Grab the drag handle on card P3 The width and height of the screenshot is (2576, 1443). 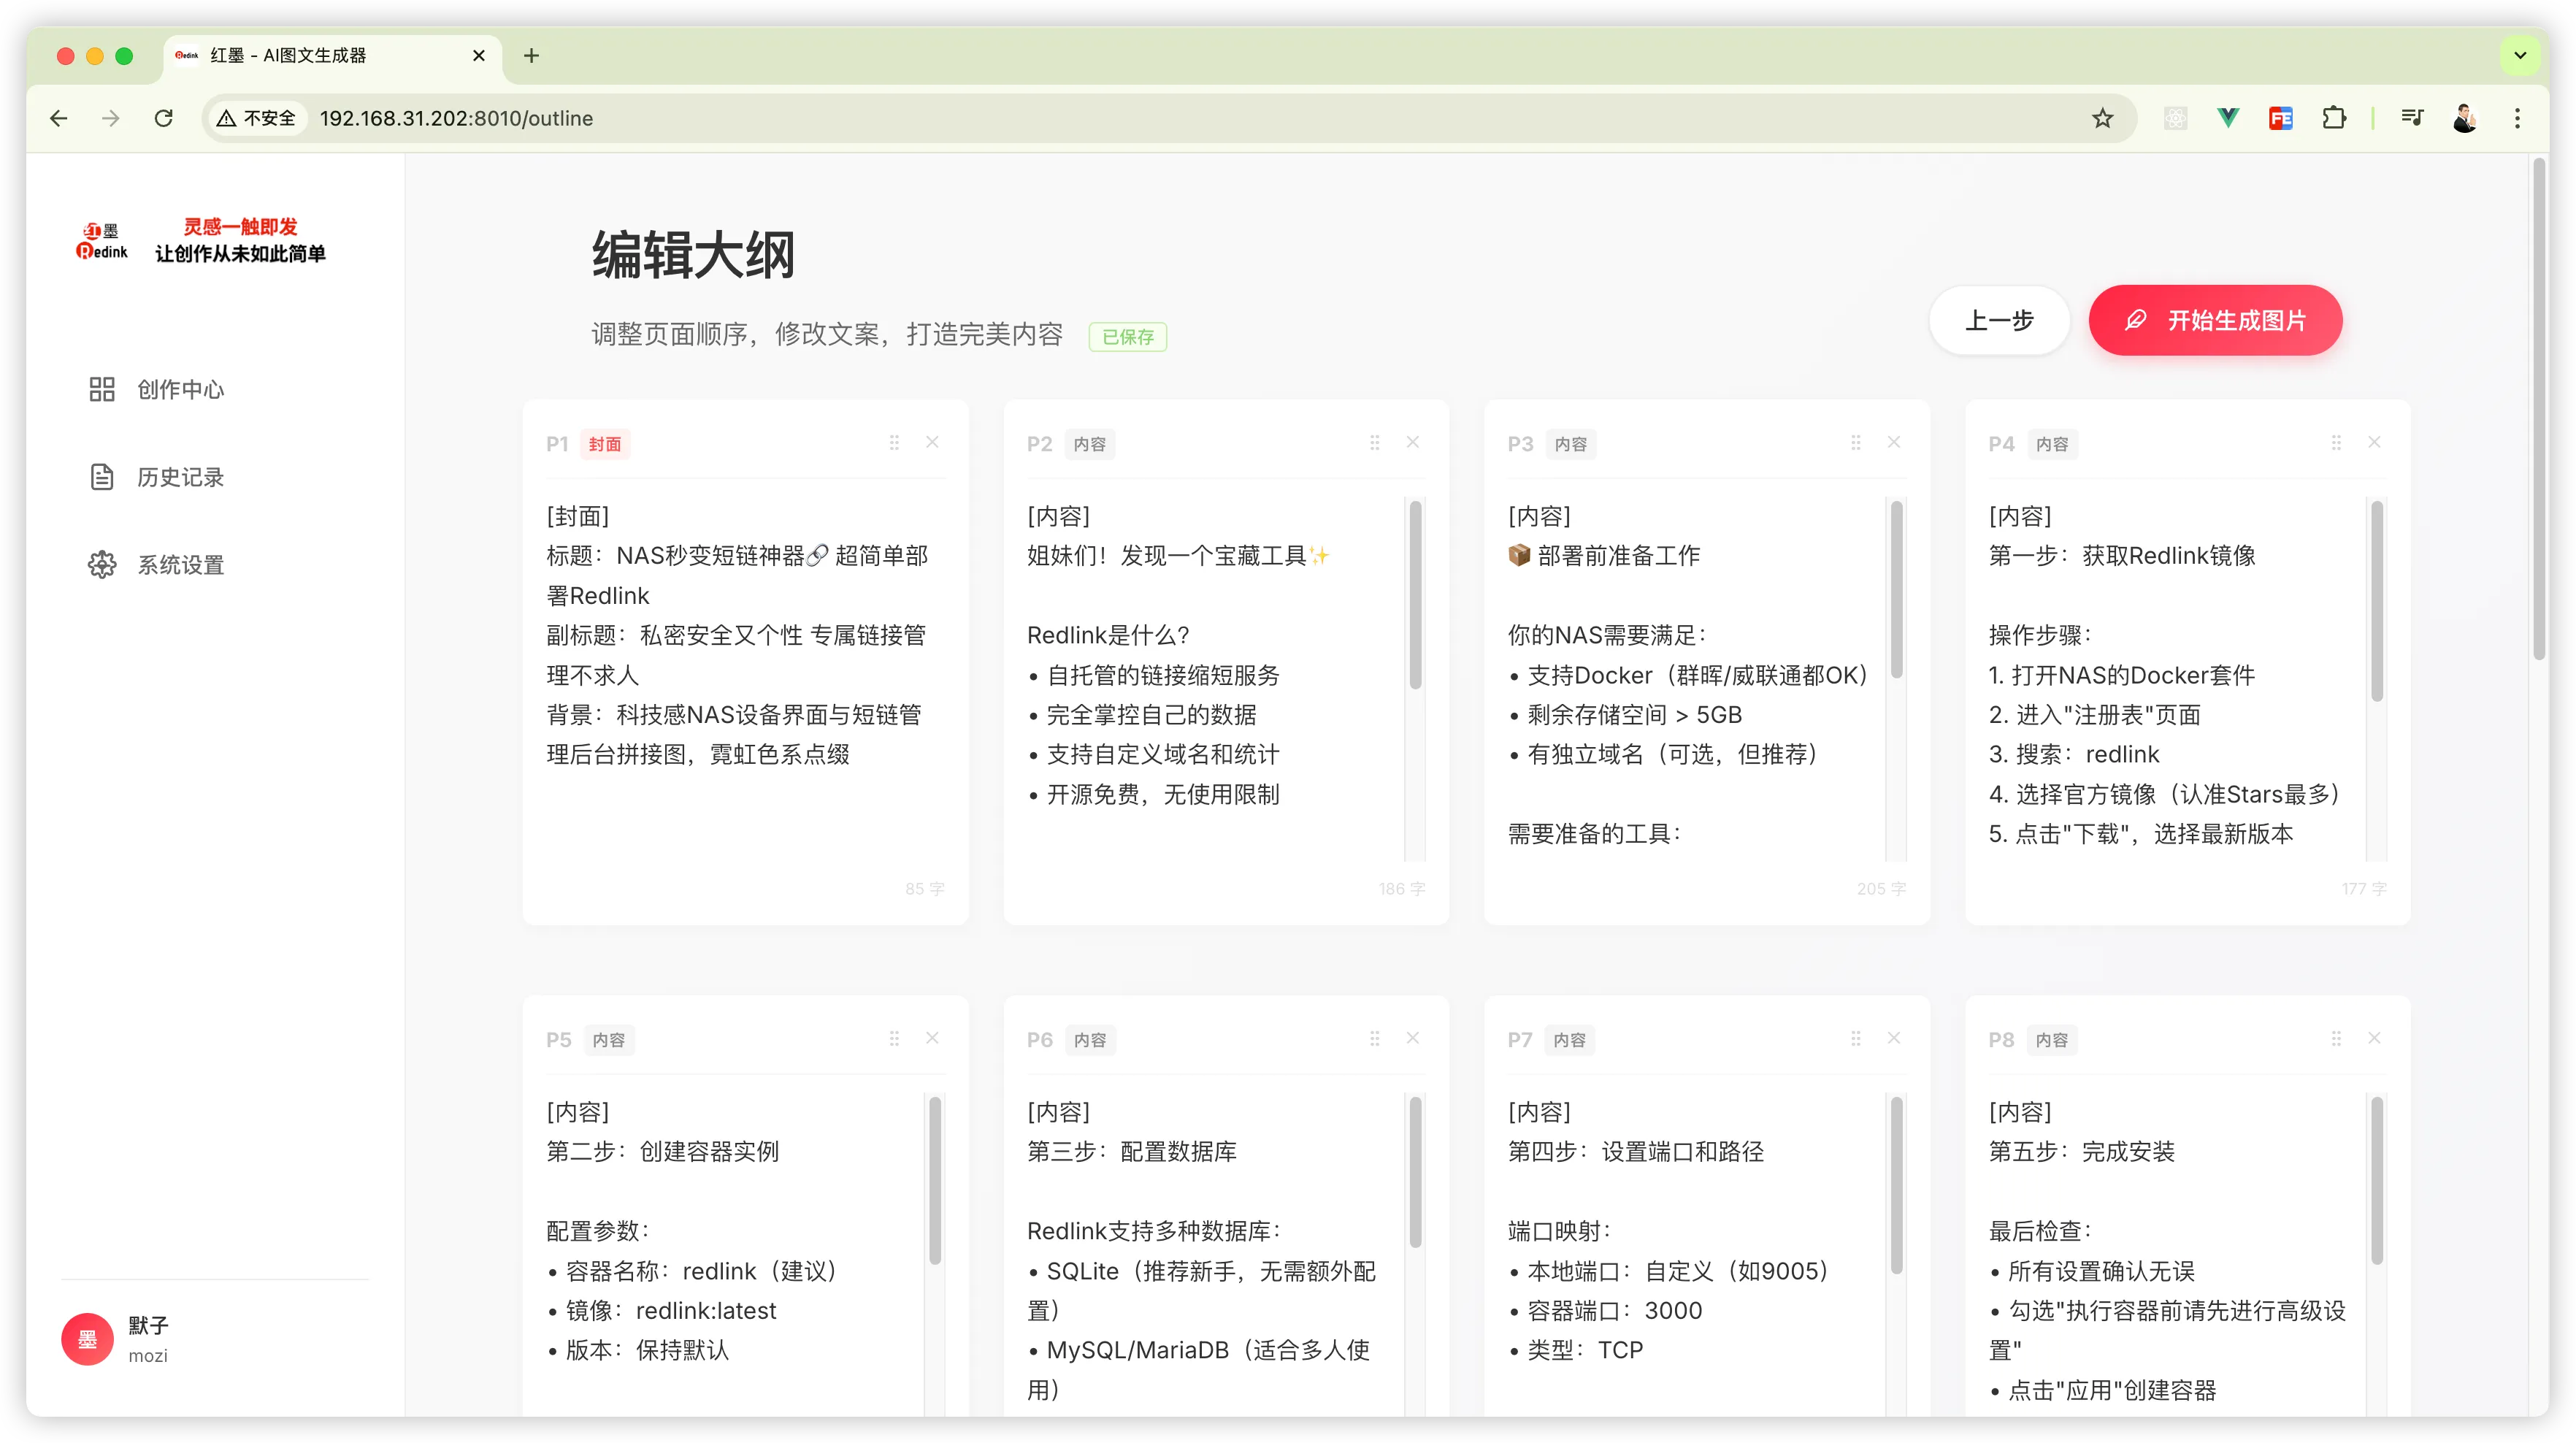tap(1856, 442)
